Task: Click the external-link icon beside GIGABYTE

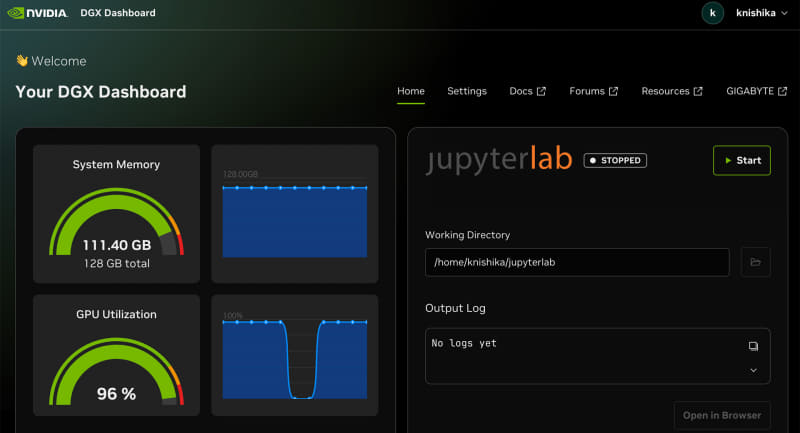Action: (783, 91)
